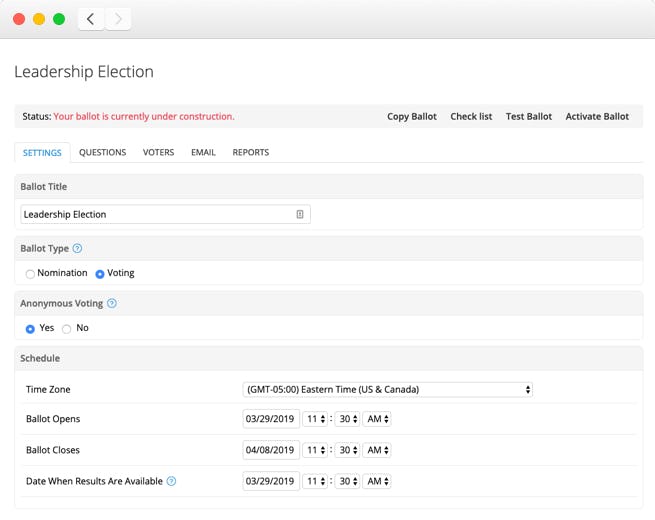Click help icon beside Results Available date

172,482
